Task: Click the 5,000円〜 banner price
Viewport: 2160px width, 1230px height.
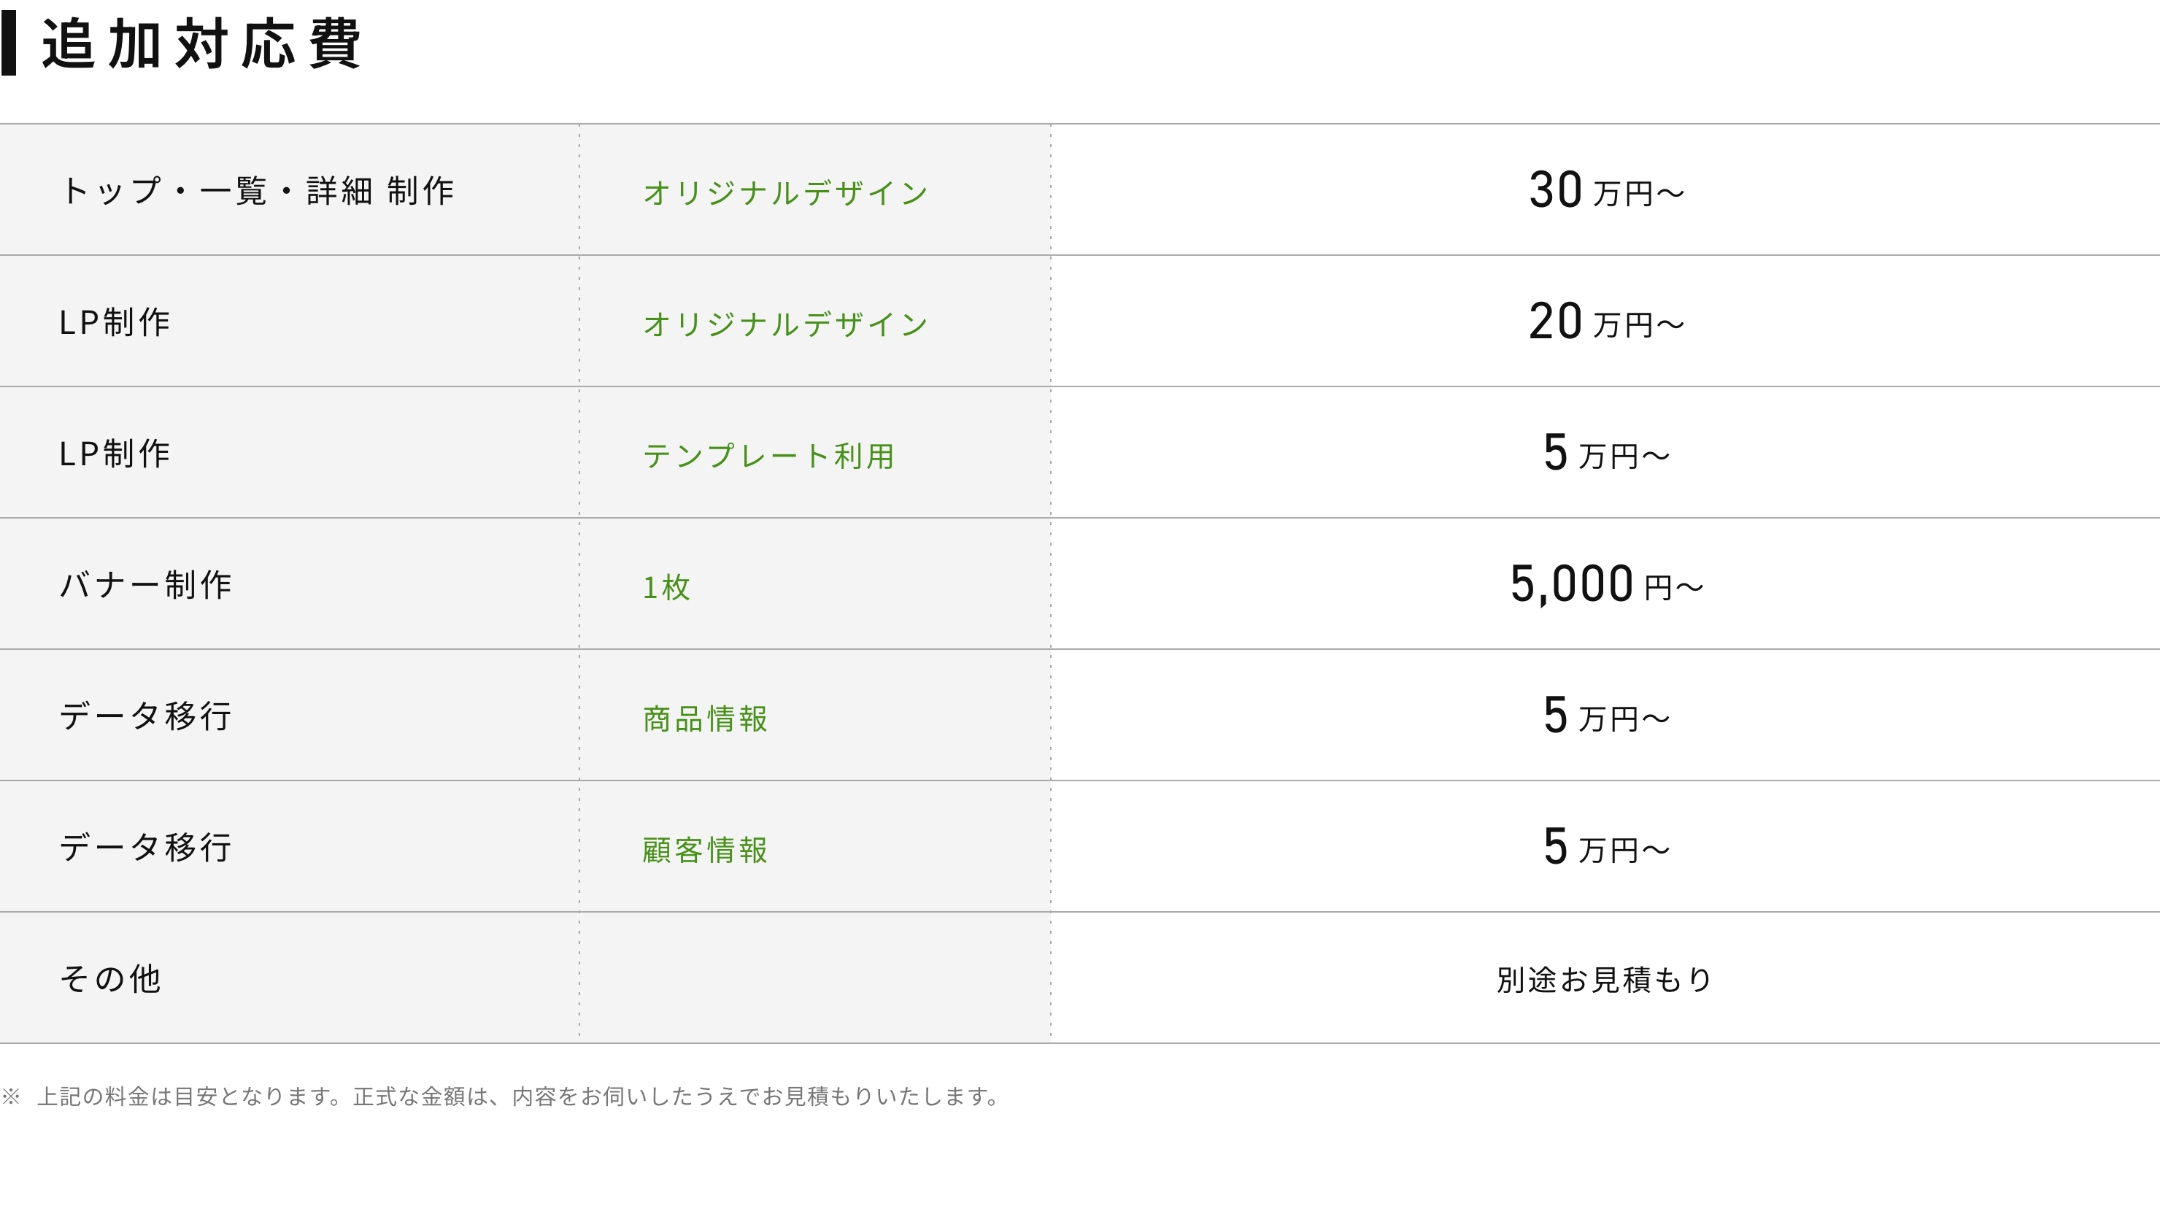Action: [1605, 584]
